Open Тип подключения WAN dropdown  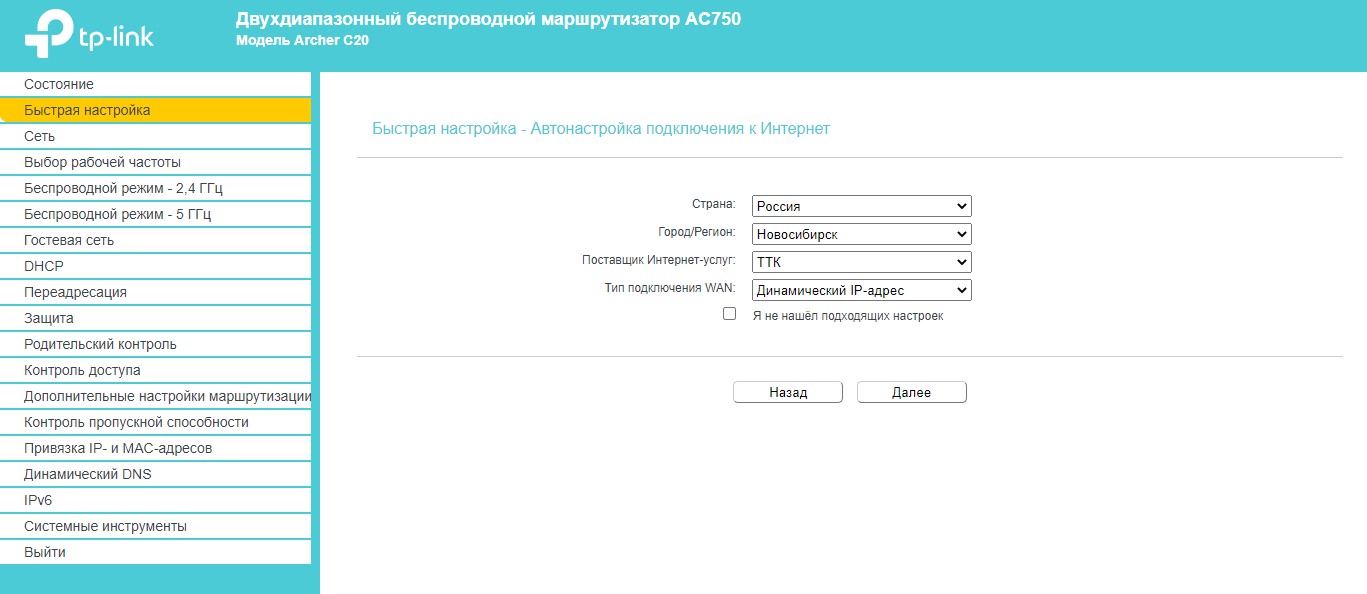pos(861,290)
